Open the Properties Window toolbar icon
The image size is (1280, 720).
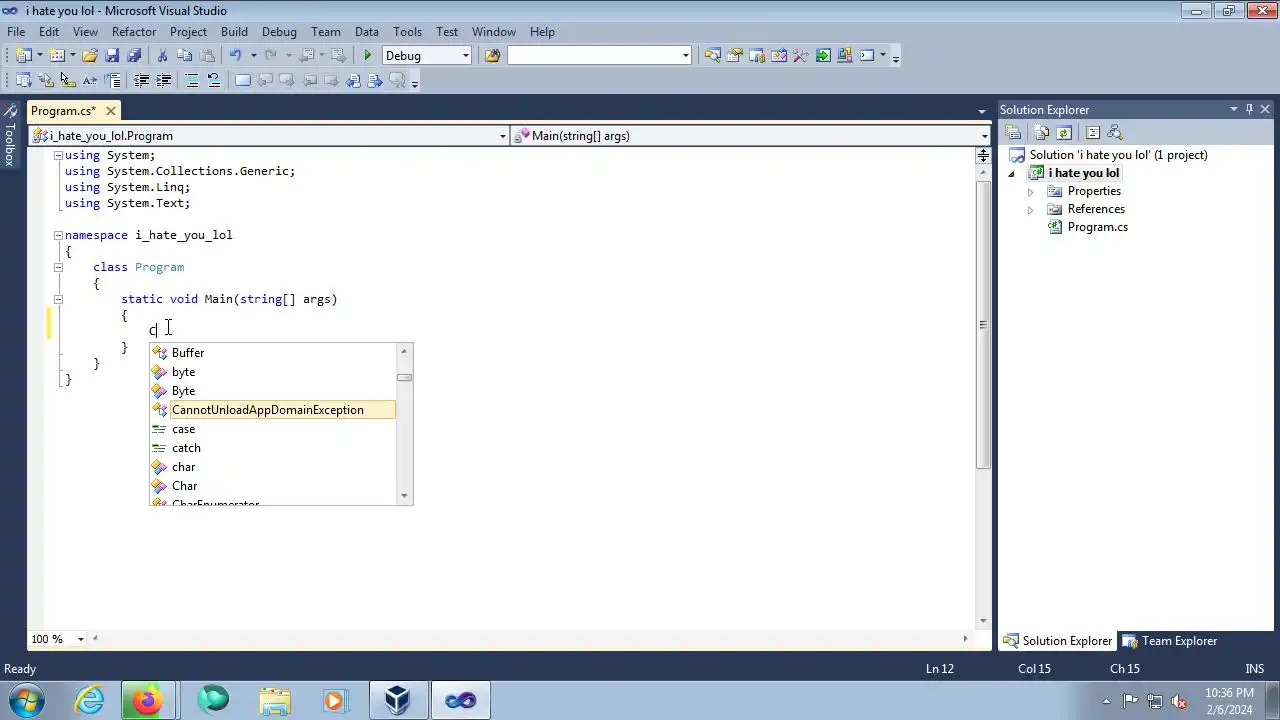tap(734, 56)
